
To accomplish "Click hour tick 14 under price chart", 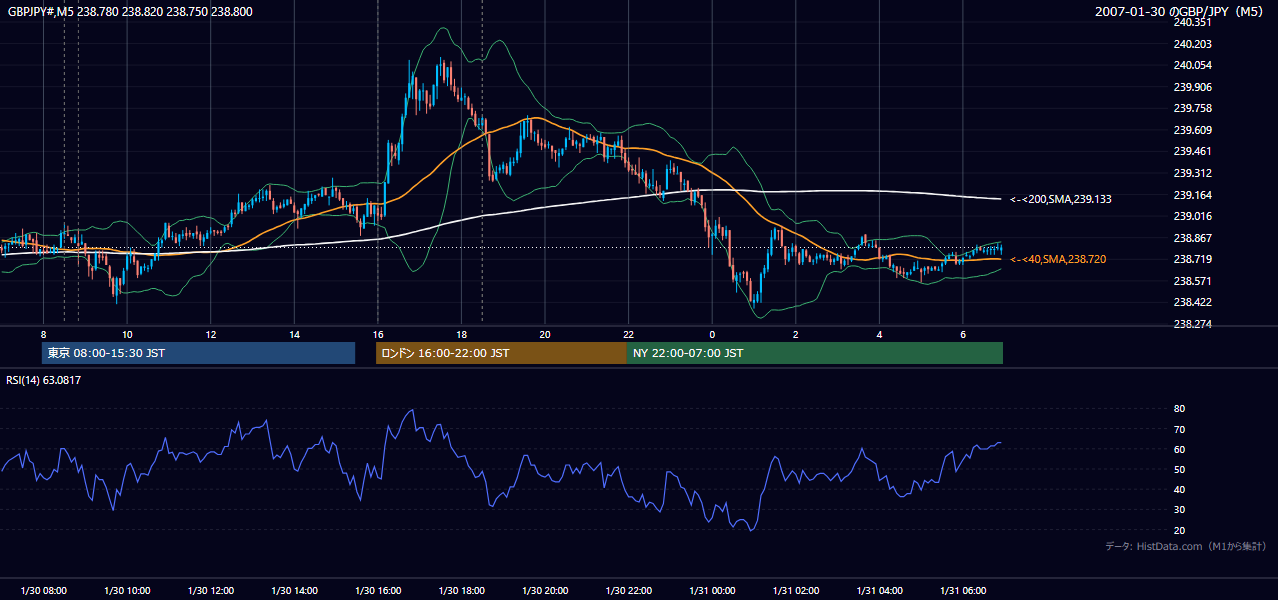I will [294, 334].
